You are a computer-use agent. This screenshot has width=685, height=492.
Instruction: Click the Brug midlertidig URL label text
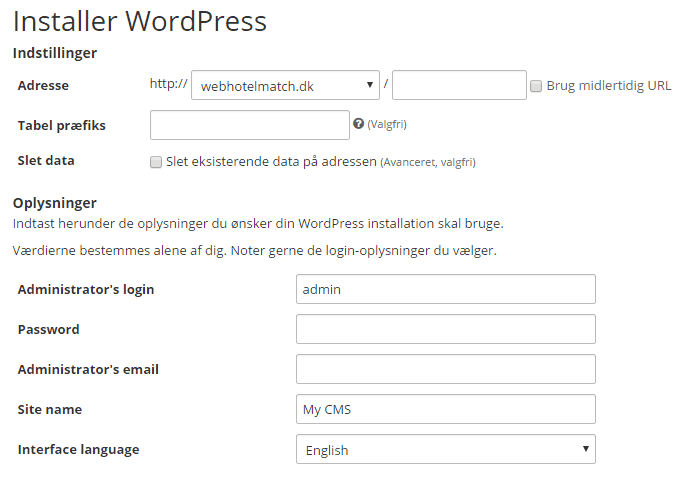(609, 86)
